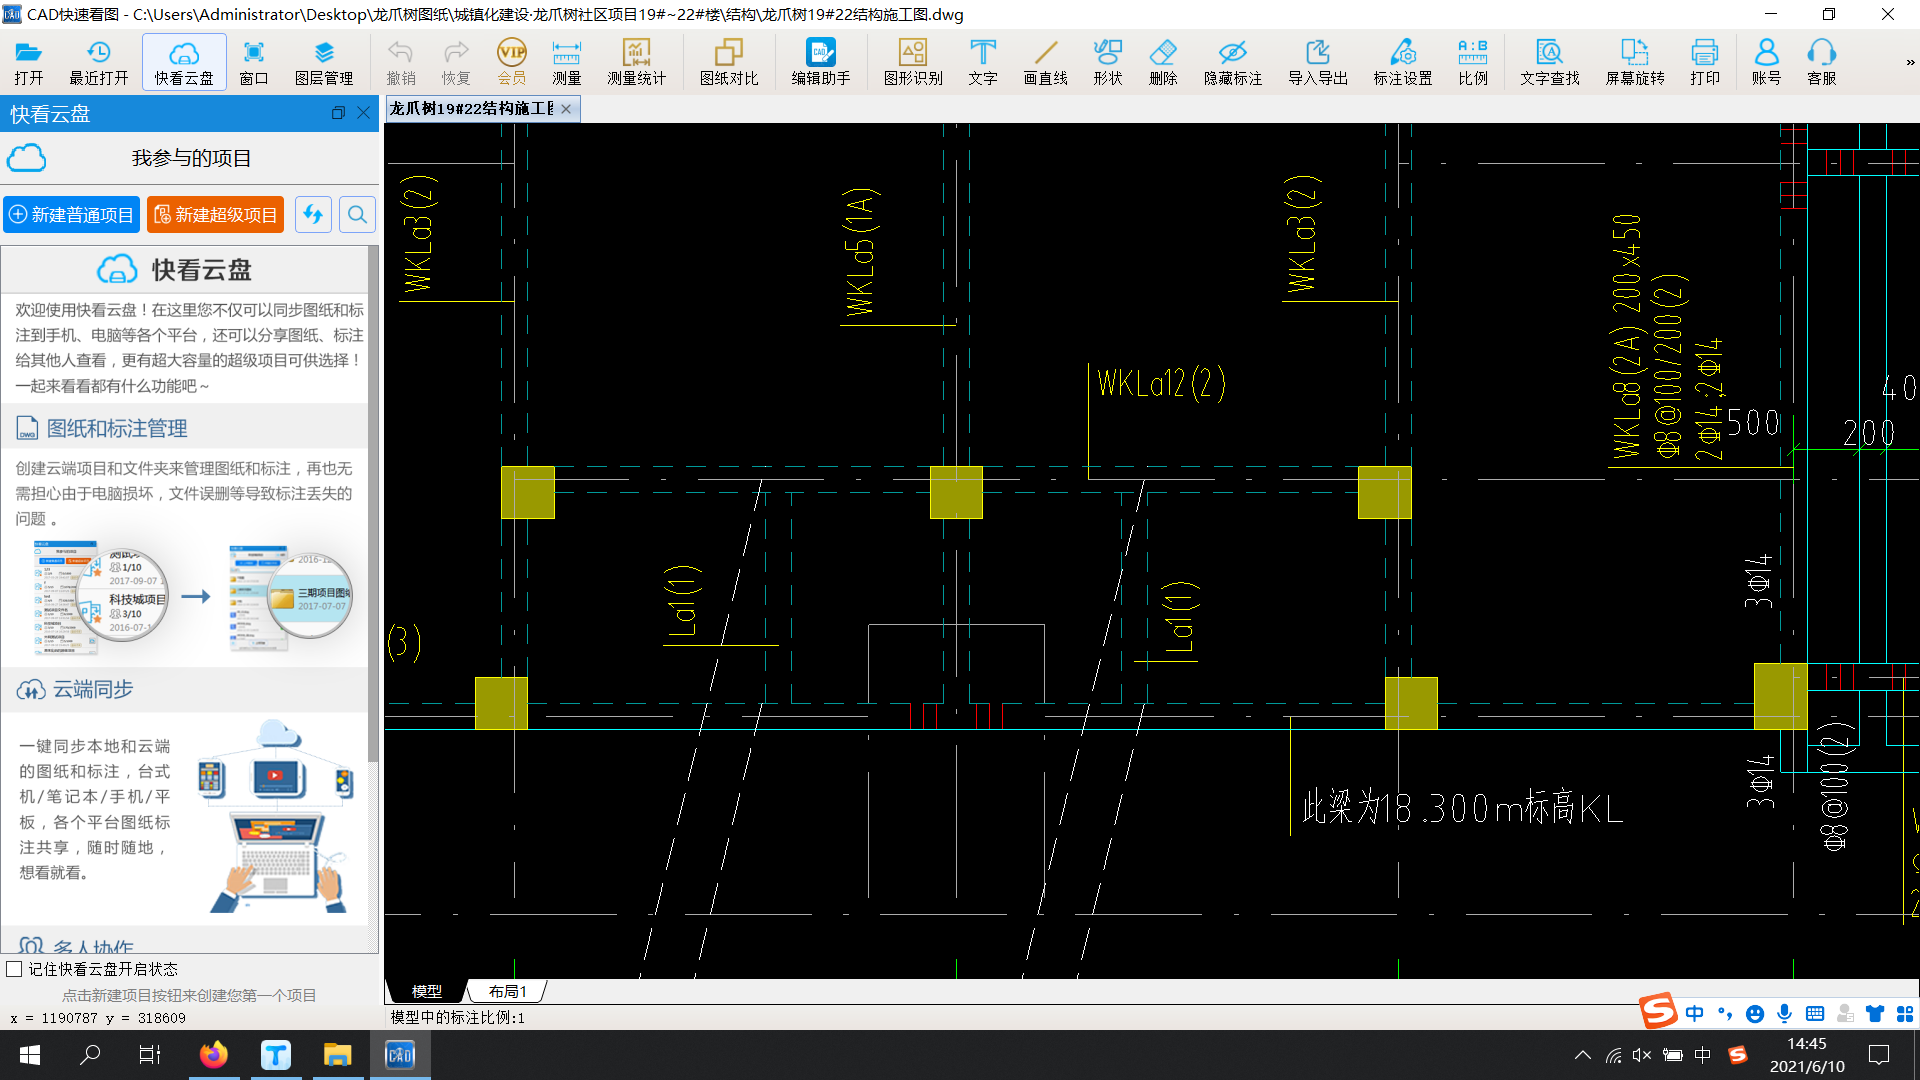
Task: Select the 画直线 line tool
Action: pyautogui.click(x=1046, y=63)
